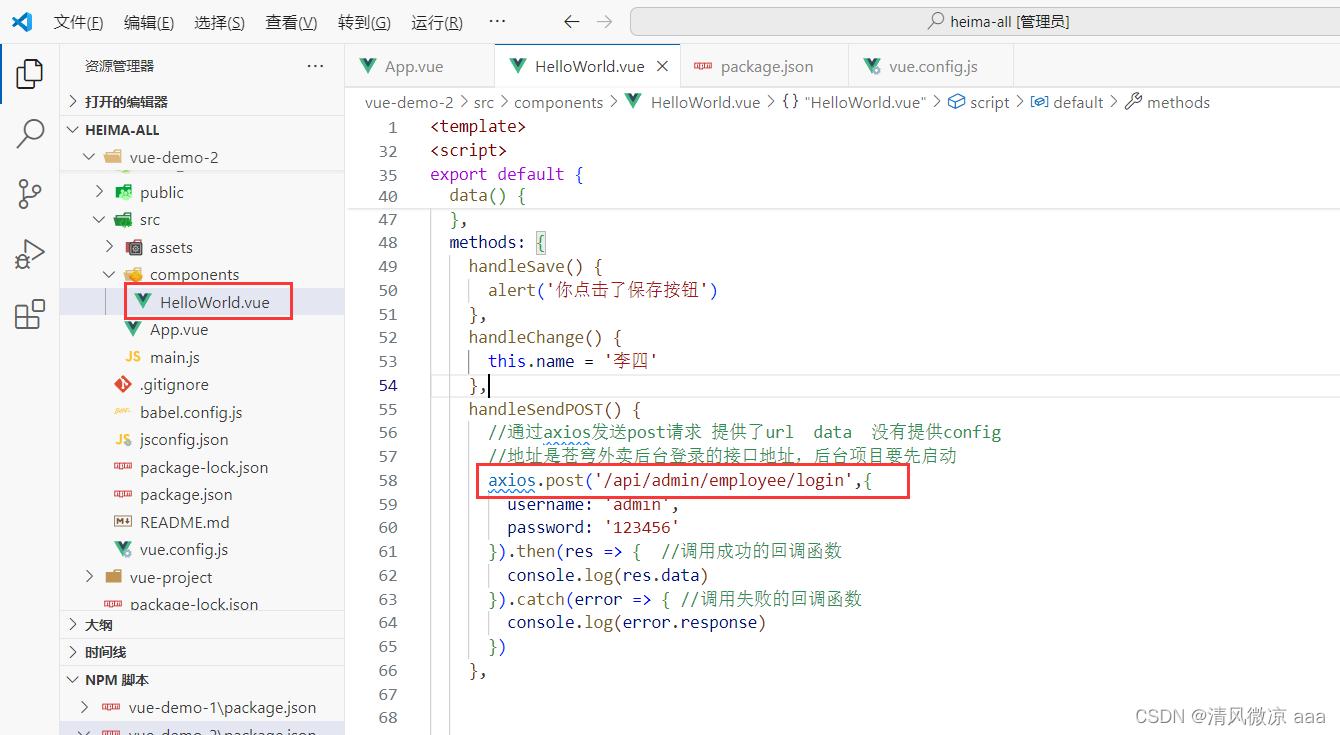Open the overflow menu bar ellipsis
The height and width of the screenshot is (735, 1340).
coord(497,21)
